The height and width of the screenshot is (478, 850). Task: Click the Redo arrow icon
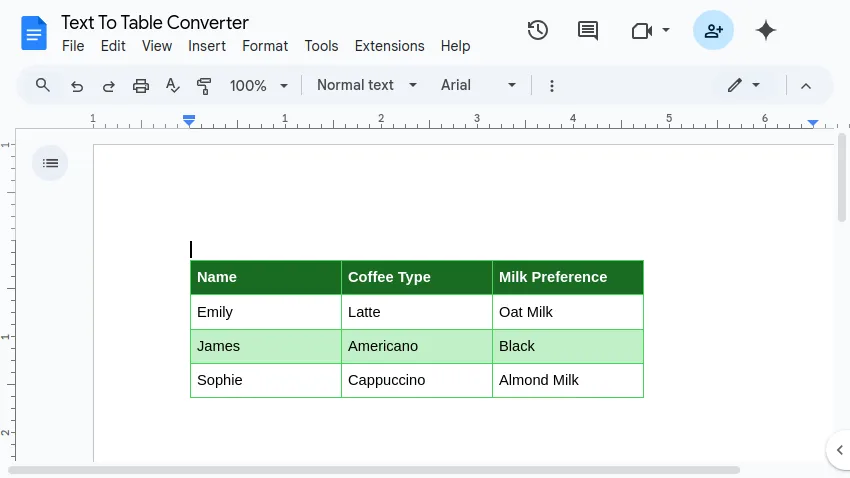109,86
